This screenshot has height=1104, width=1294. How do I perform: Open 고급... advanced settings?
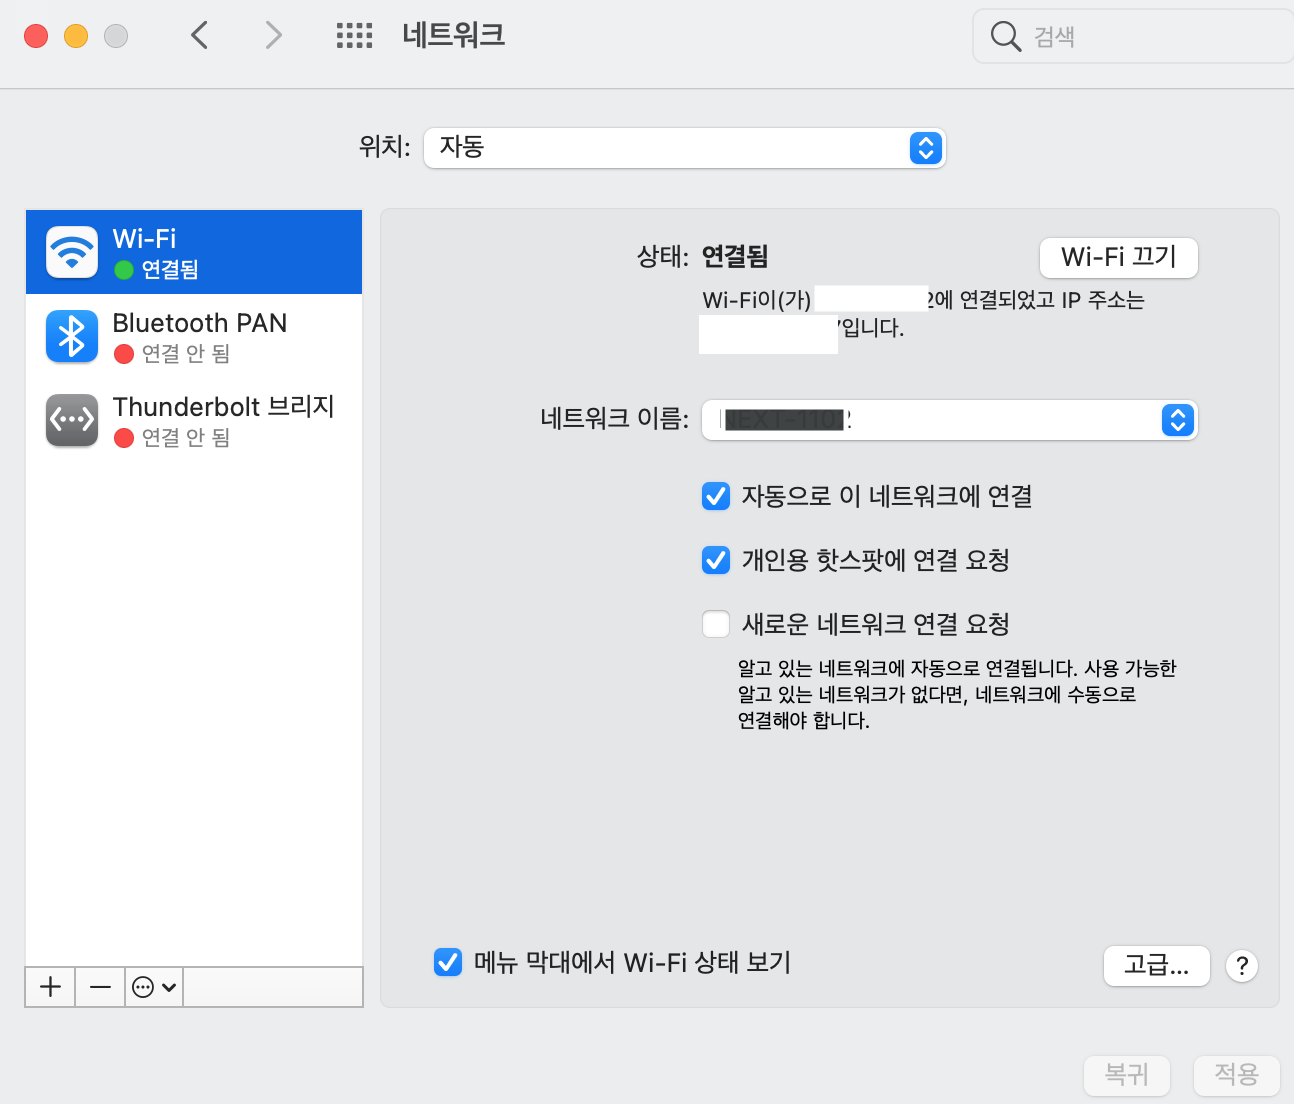[1157, 966]
